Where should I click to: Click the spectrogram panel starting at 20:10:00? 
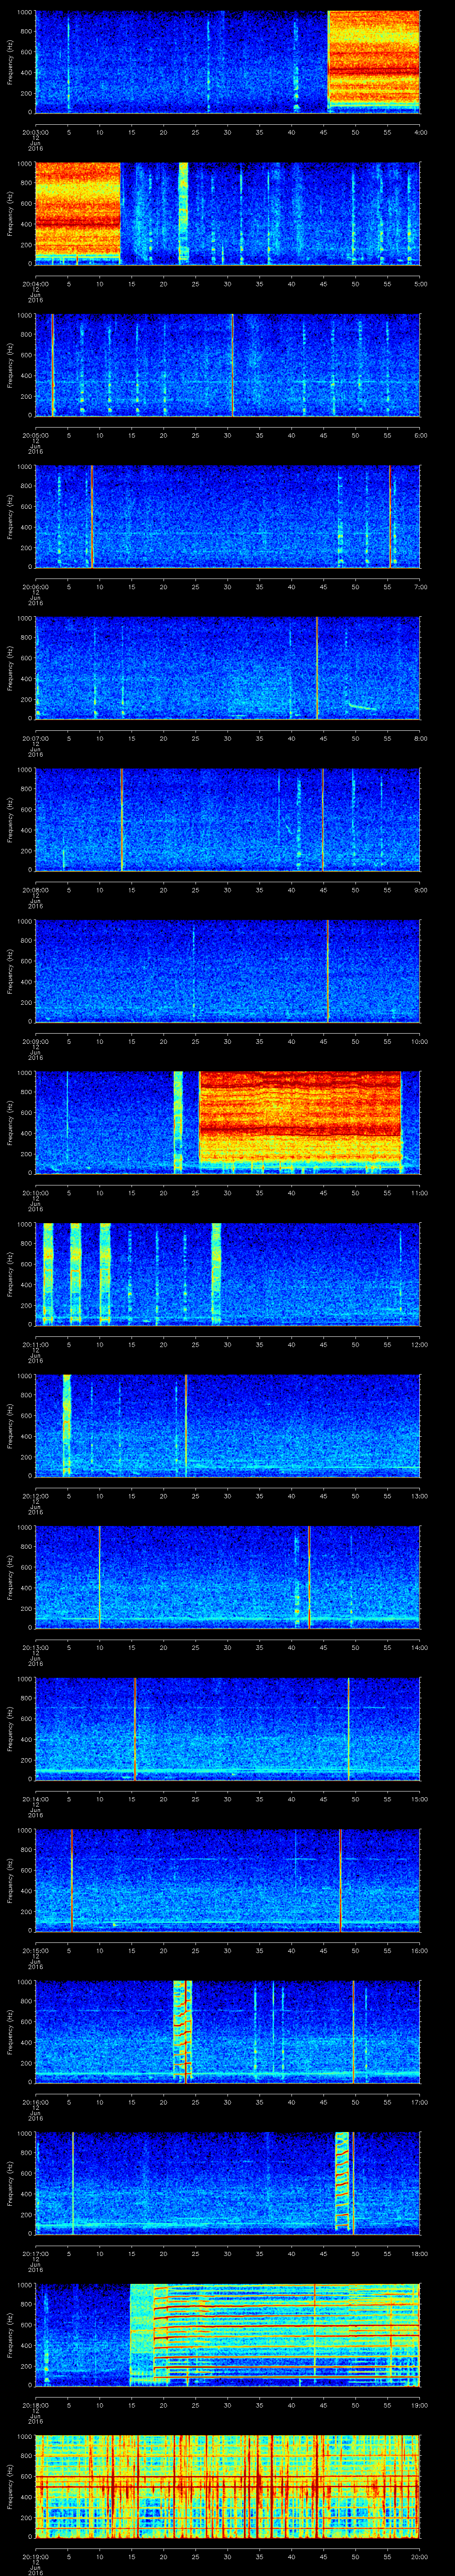click(227, 1122)
